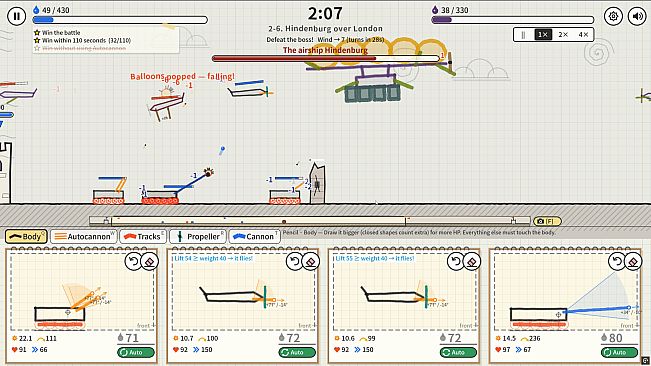Screen dimensions: 651x366
Task: Pause using the speed bar pause symbol
Action: click(523, 34)
